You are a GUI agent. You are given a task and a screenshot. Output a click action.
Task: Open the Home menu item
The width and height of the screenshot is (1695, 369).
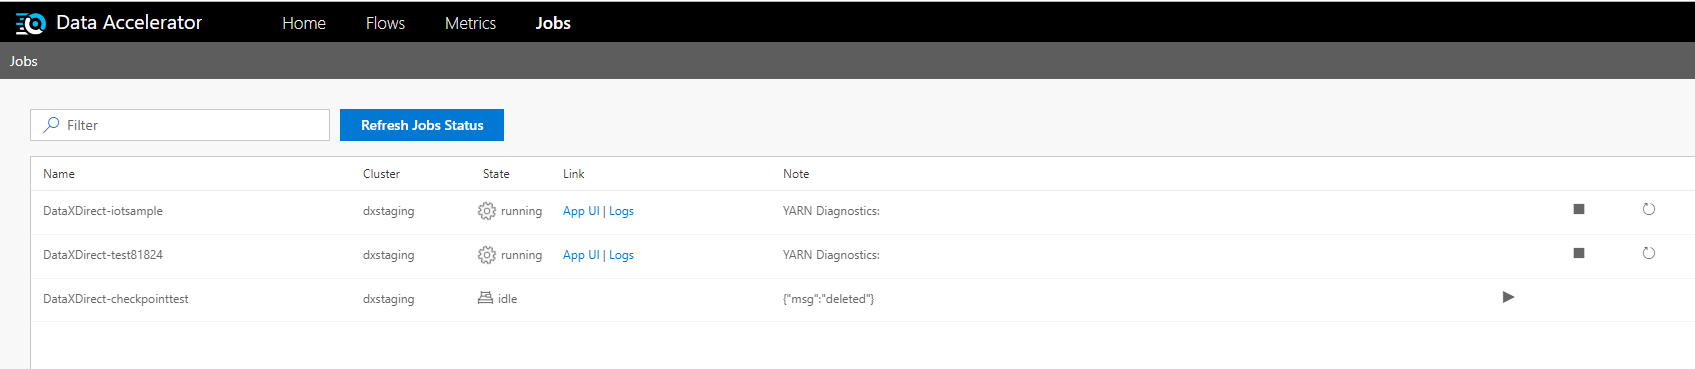coord(304,23)
